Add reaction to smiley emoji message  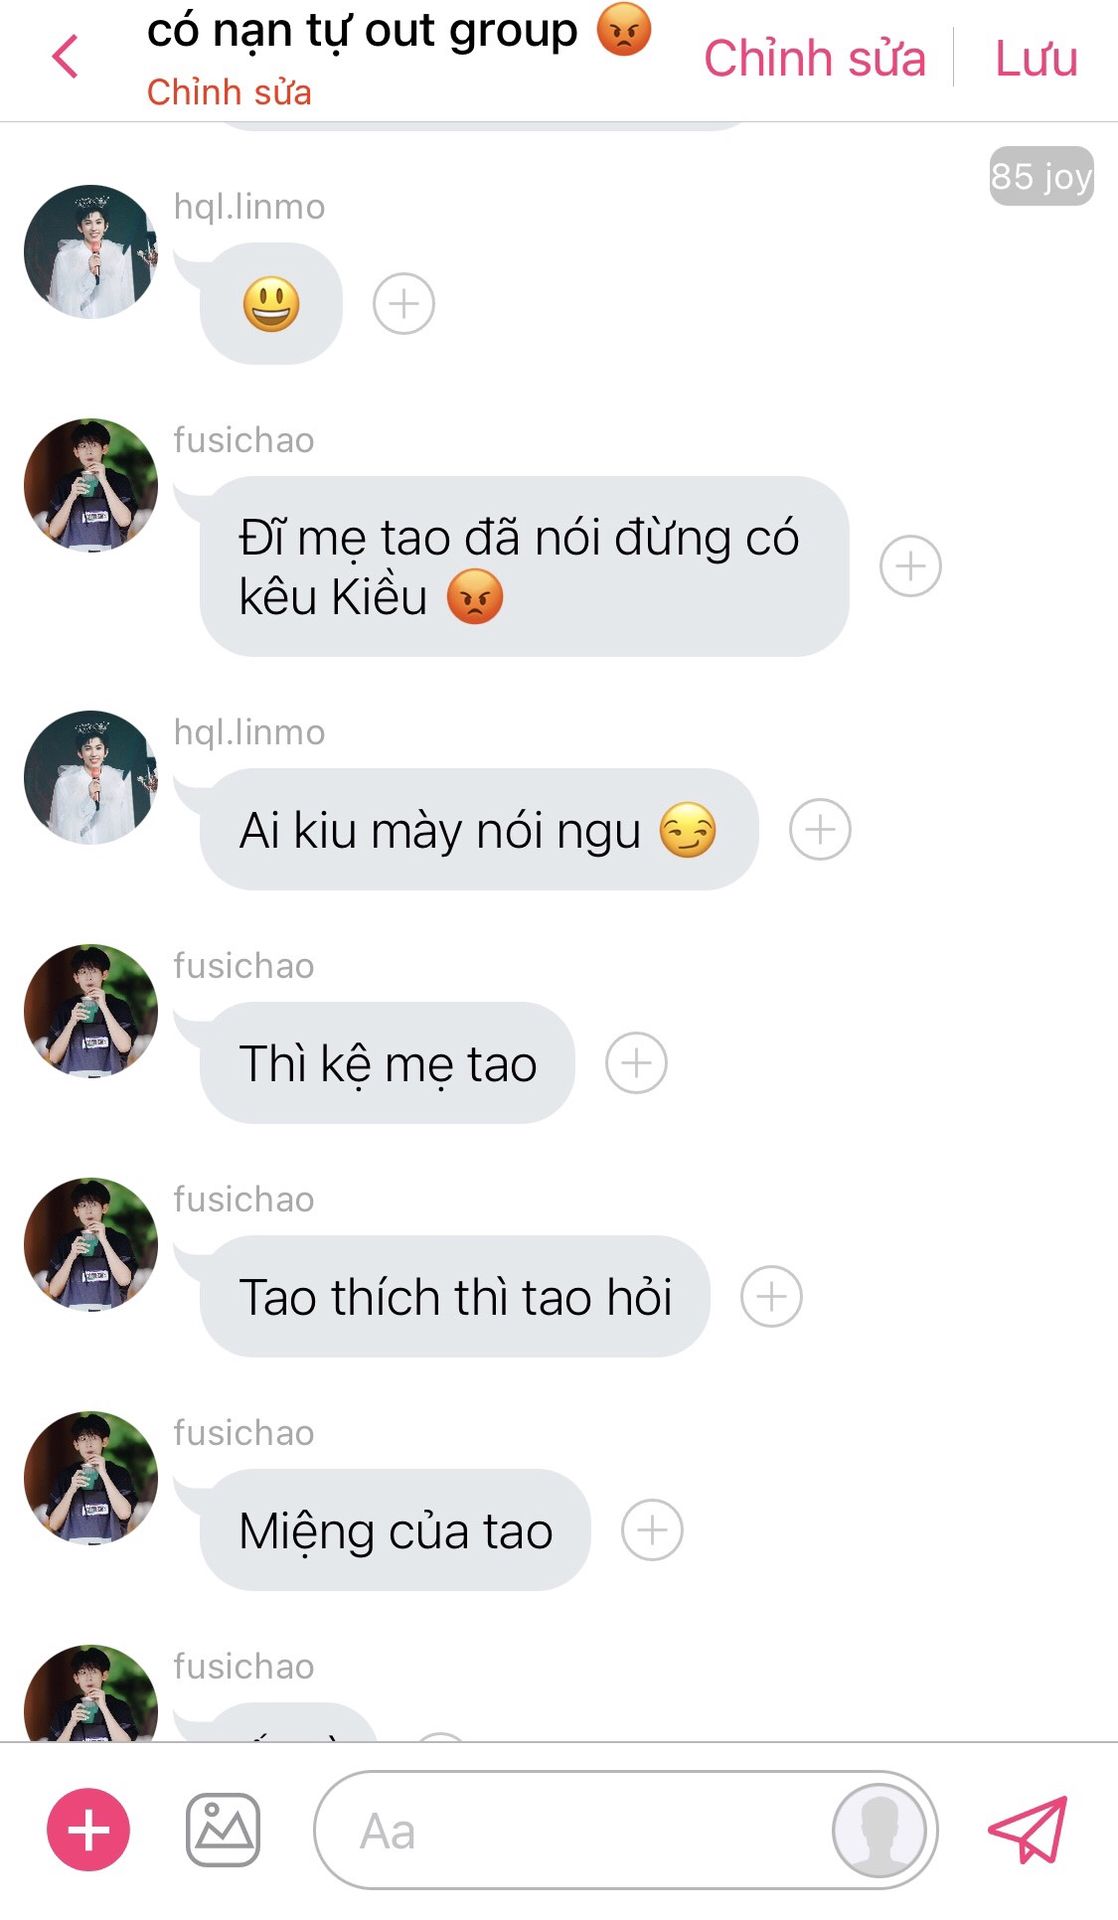pos(404,303)
